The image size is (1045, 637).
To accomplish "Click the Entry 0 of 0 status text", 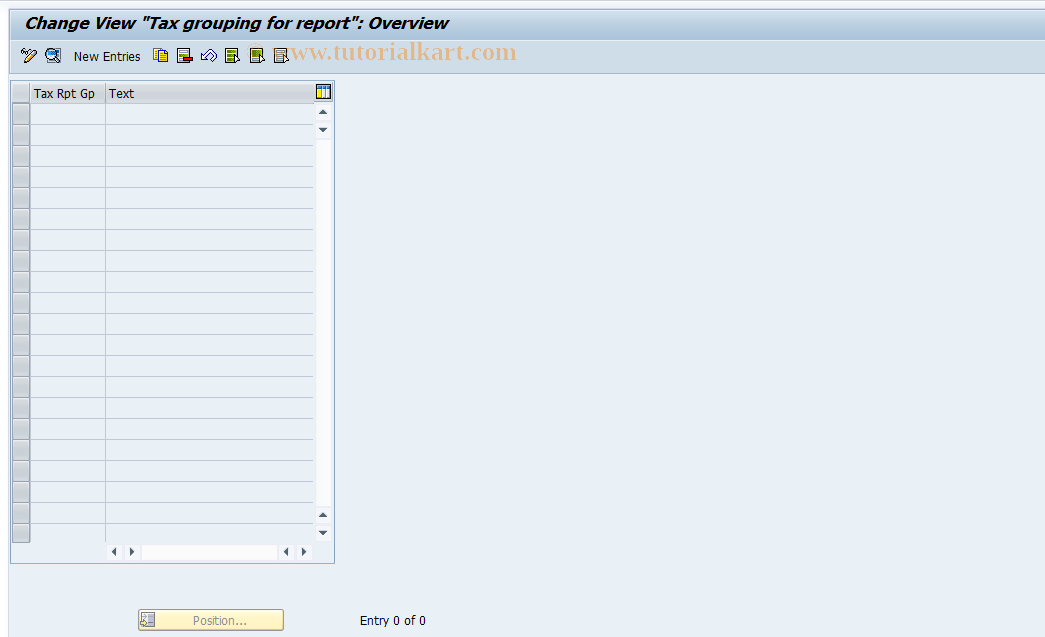I will pyautogui.click(x=393, y=620).
